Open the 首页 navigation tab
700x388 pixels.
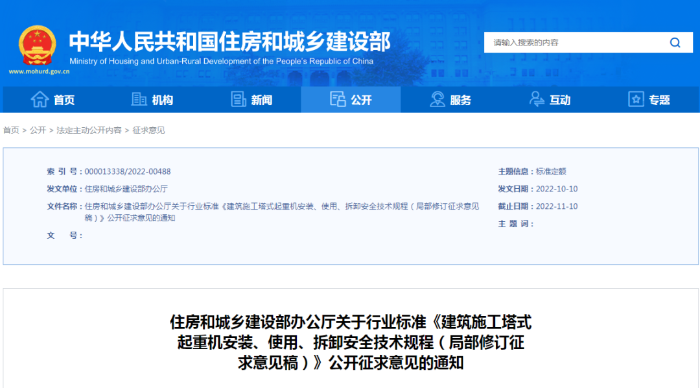(53, 100)
